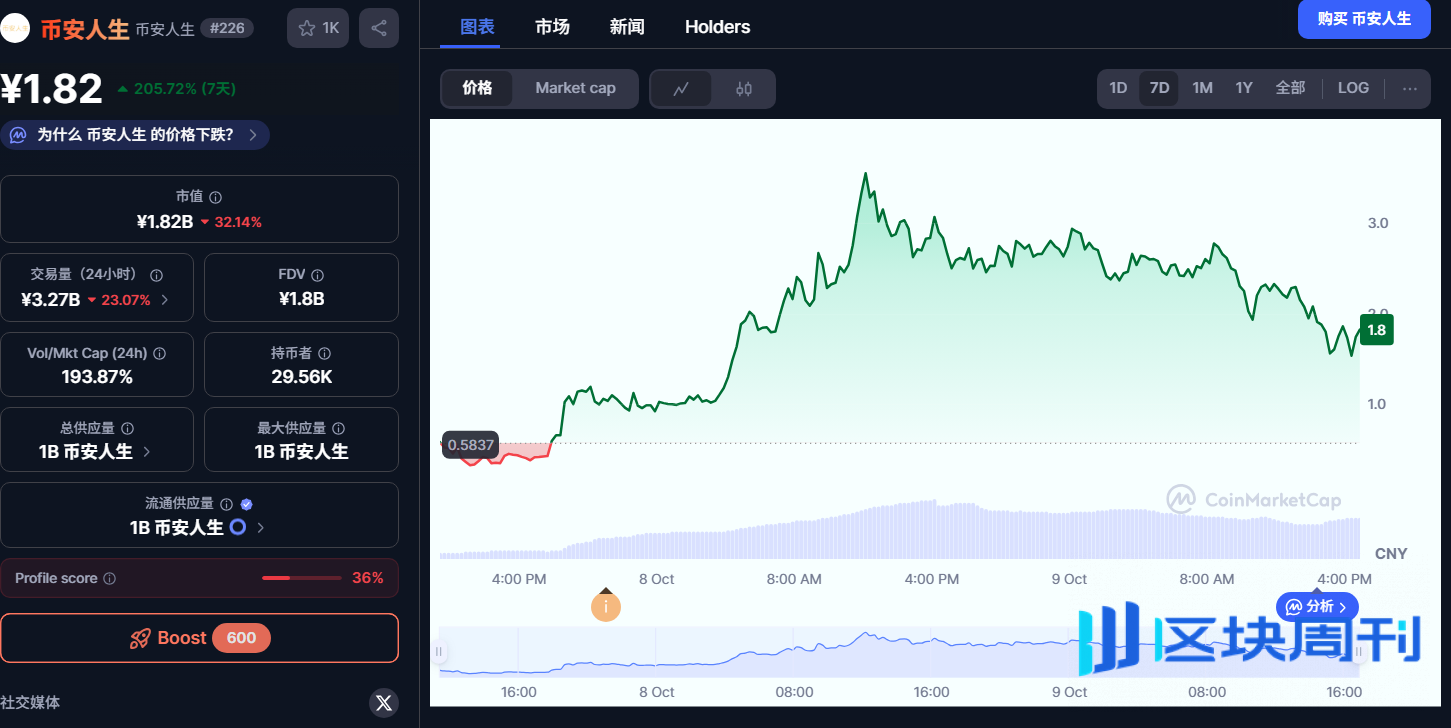
Task: Click the share icon button
Action: [x=378, y=28]
